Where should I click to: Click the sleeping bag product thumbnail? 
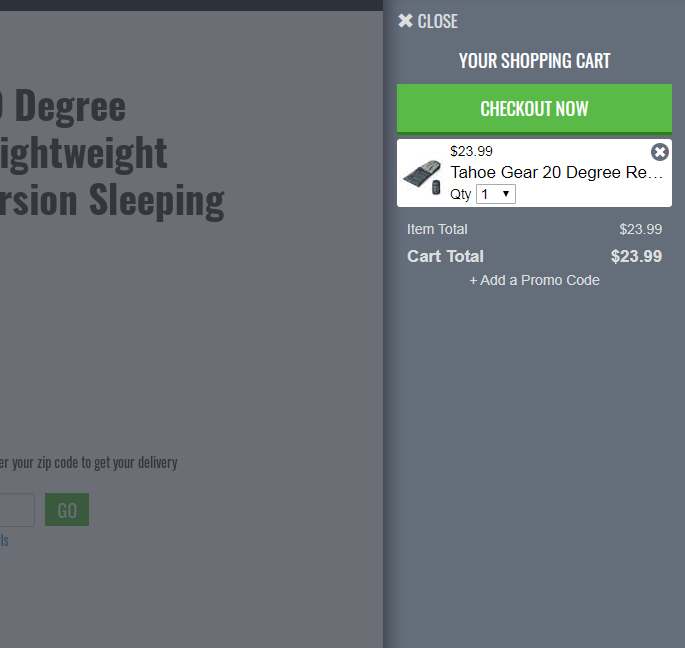422,177
